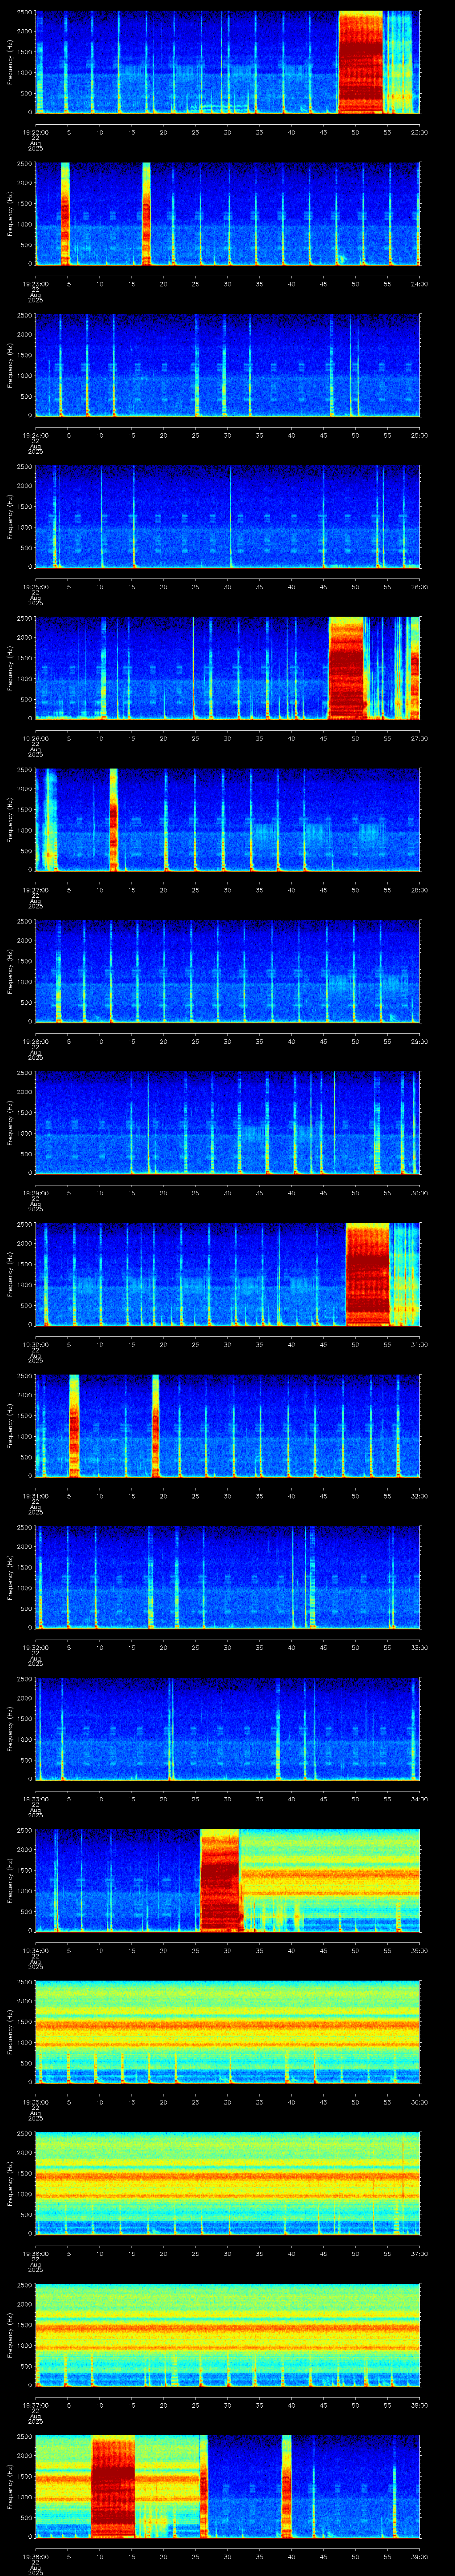Image resolution: width=455 pixels, height=2576 pixels.
Task: Click the red burst in the 19:34:00 spectrogram
Action: pos(220,1879)
